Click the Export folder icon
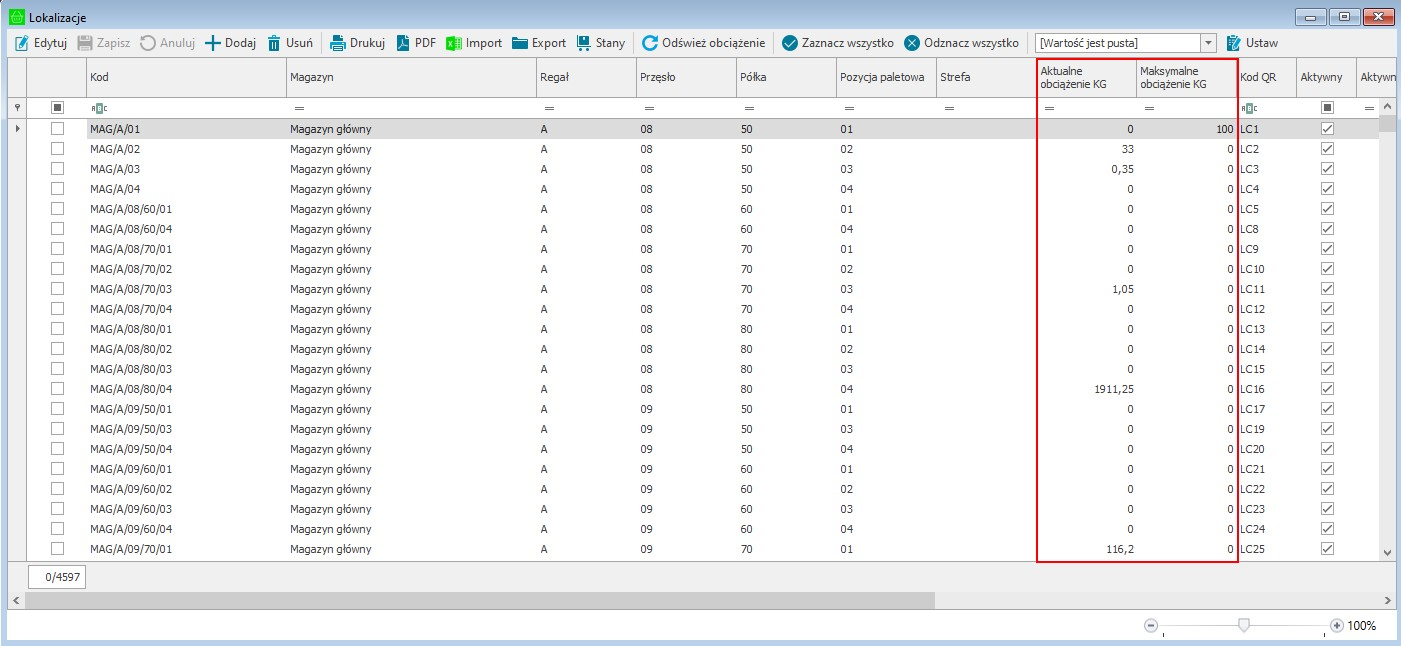 [520, 43]
